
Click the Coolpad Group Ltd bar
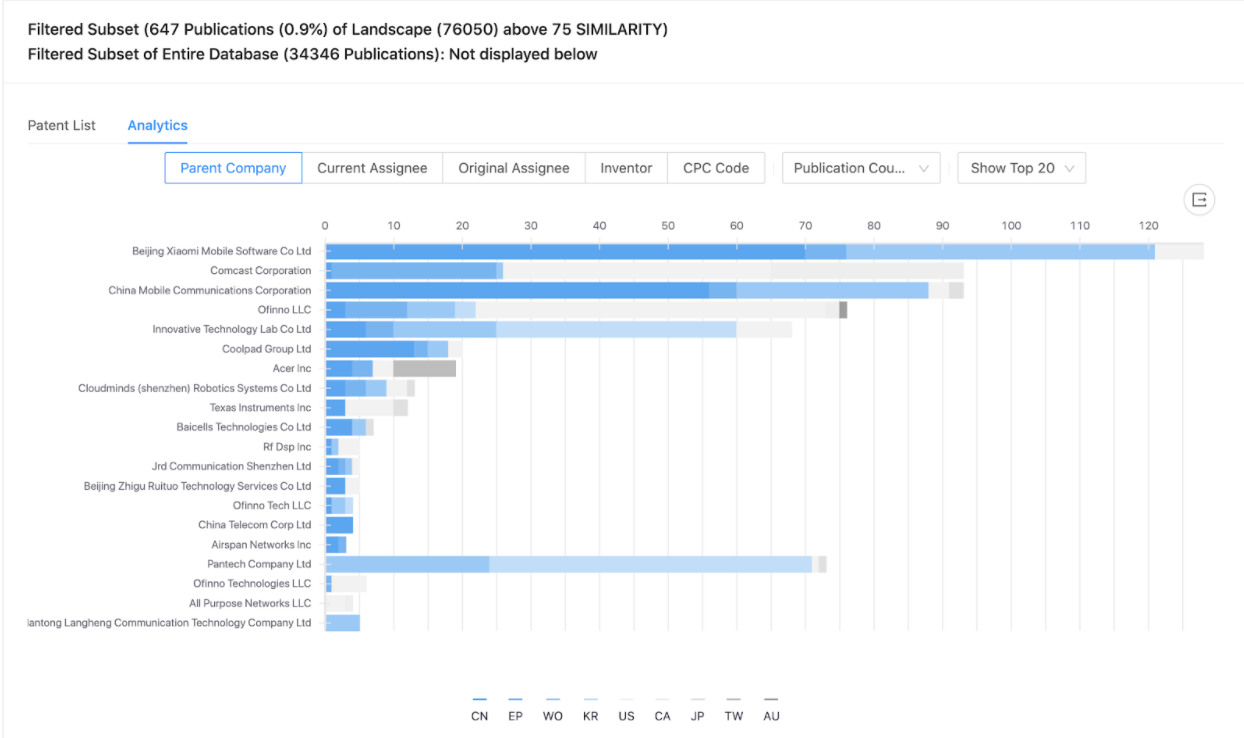393,349
